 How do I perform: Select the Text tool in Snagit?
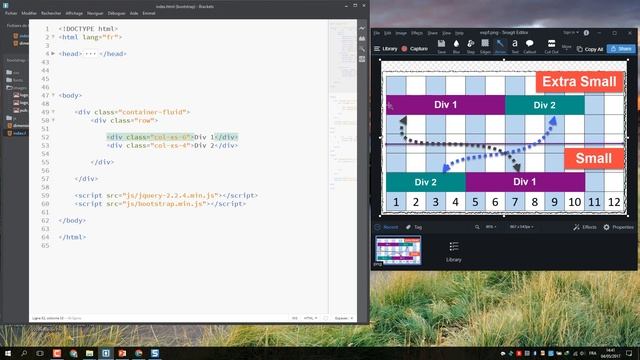(x=515, y=46)
